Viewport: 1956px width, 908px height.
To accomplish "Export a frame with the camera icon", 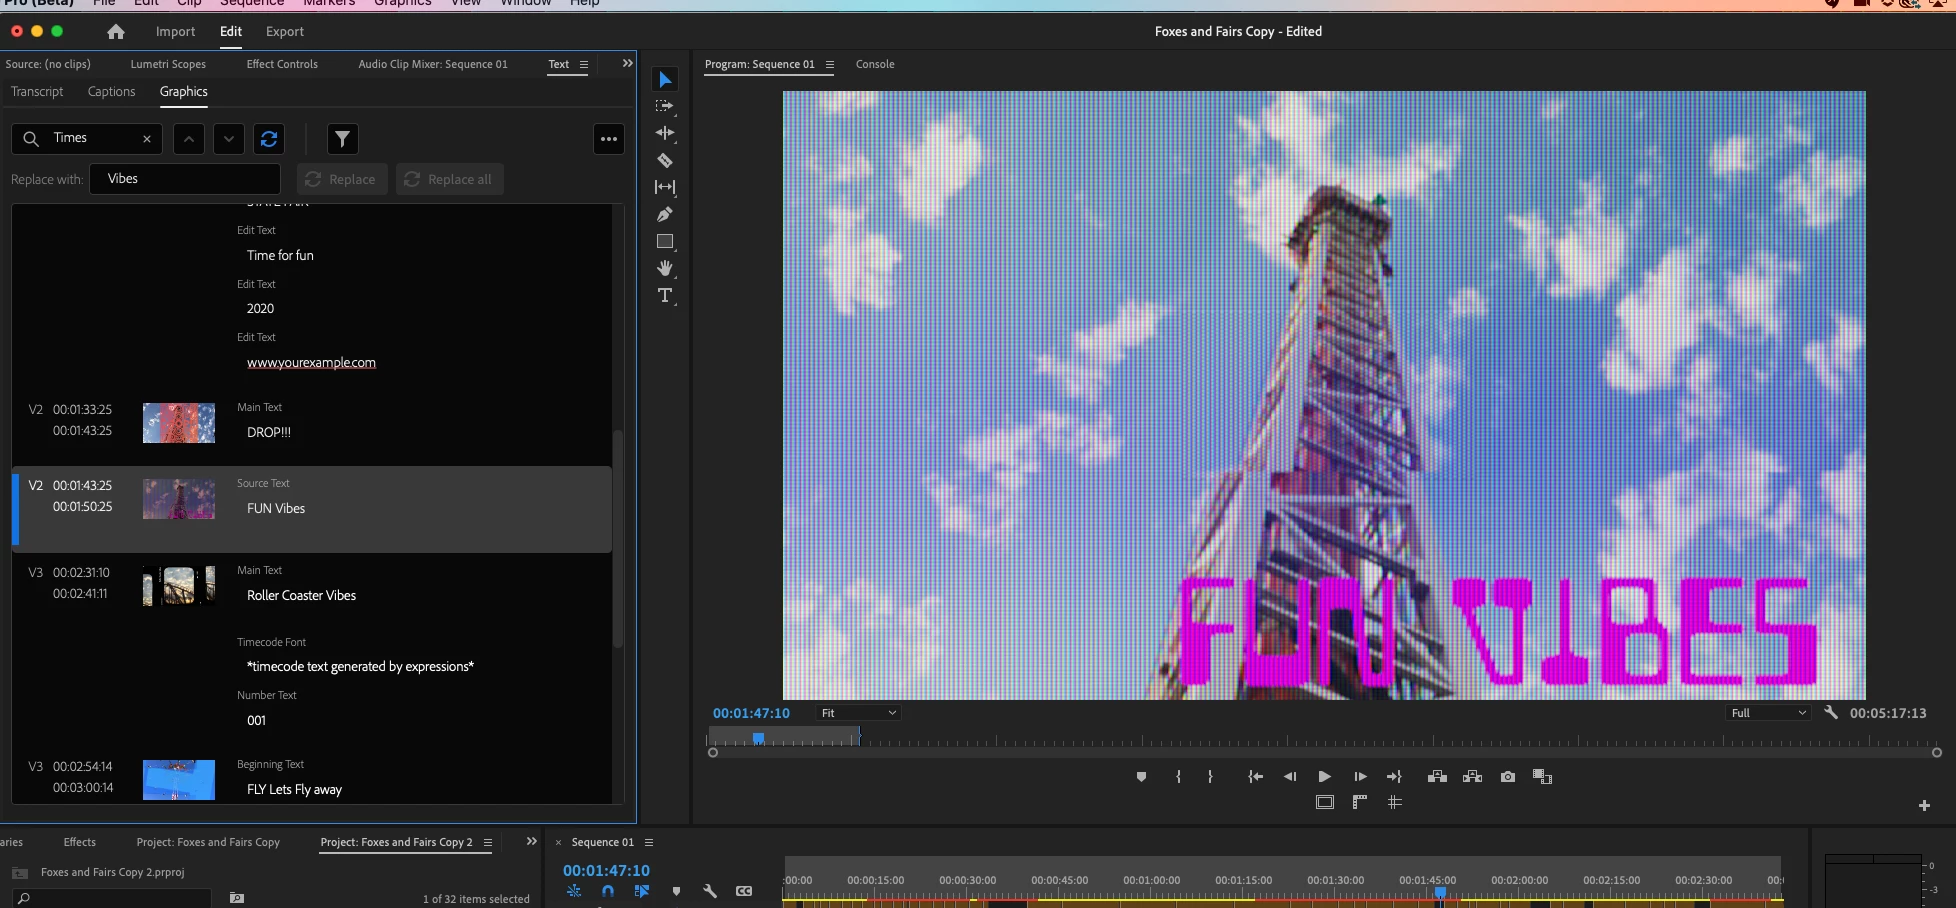I will tap(1508, 777).
